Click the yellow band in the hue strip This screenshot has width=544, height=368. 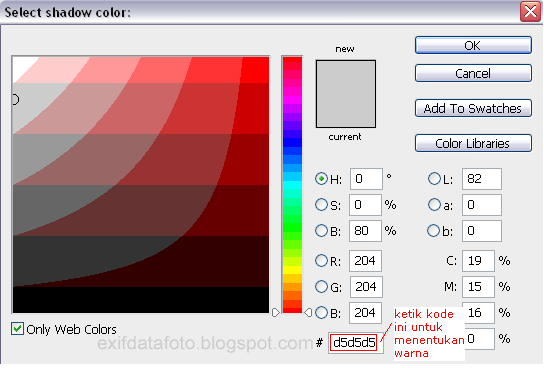(x=292, y=270)
